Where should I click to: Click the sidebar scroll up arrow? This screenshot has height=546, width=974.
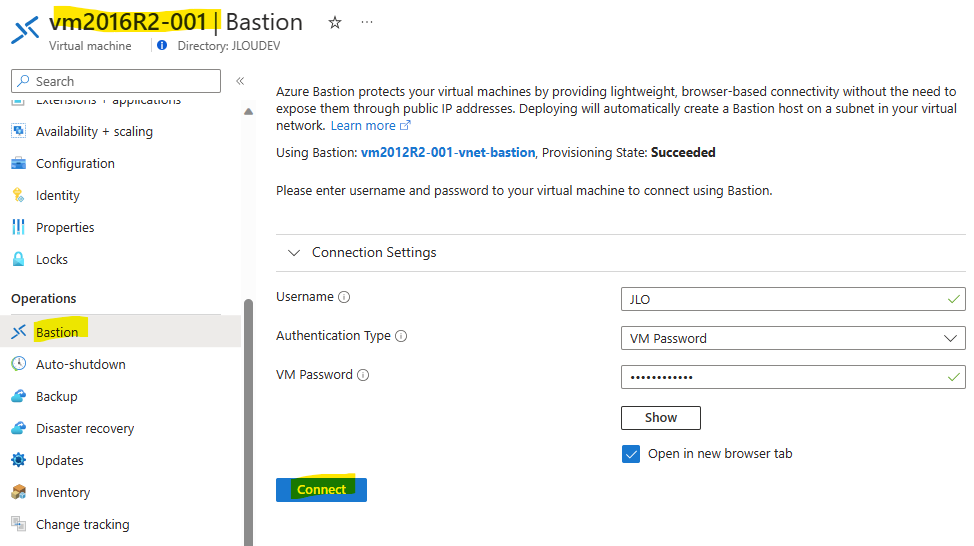tap(248, 112)
